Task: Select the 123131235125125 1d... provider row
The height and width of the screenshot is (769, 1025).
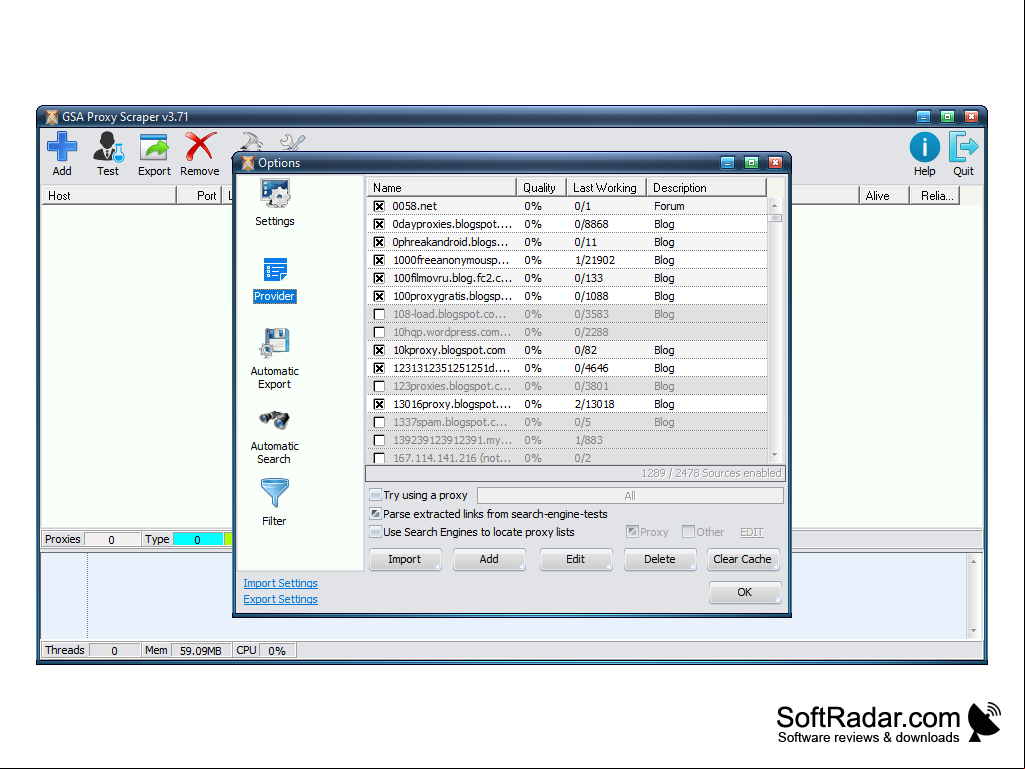Action: pos(567,368)
